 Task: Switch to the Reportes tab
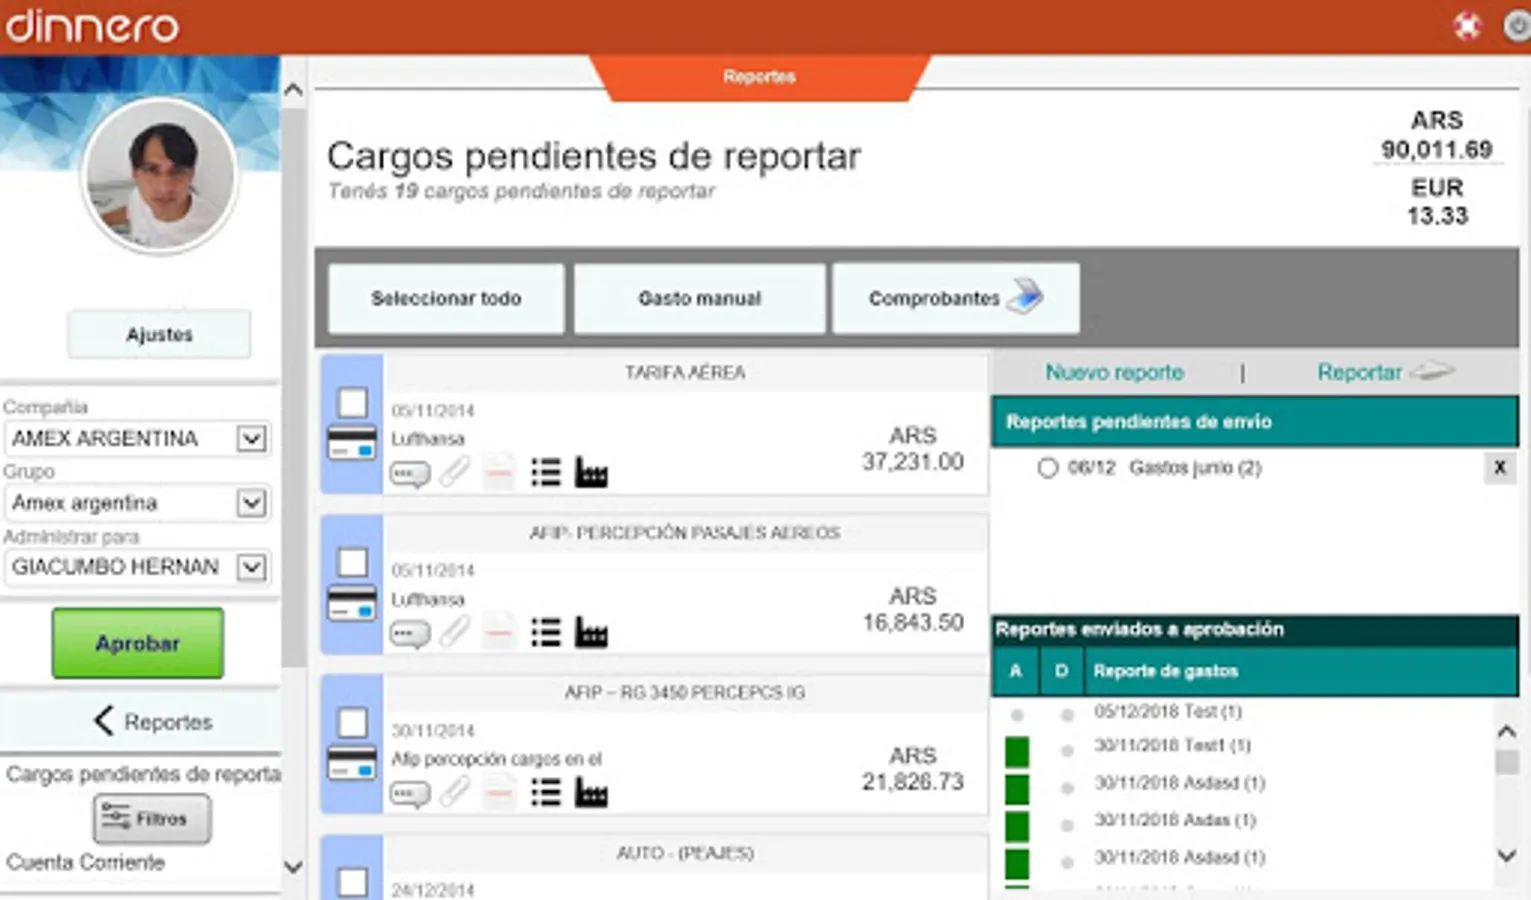point(760,77)
